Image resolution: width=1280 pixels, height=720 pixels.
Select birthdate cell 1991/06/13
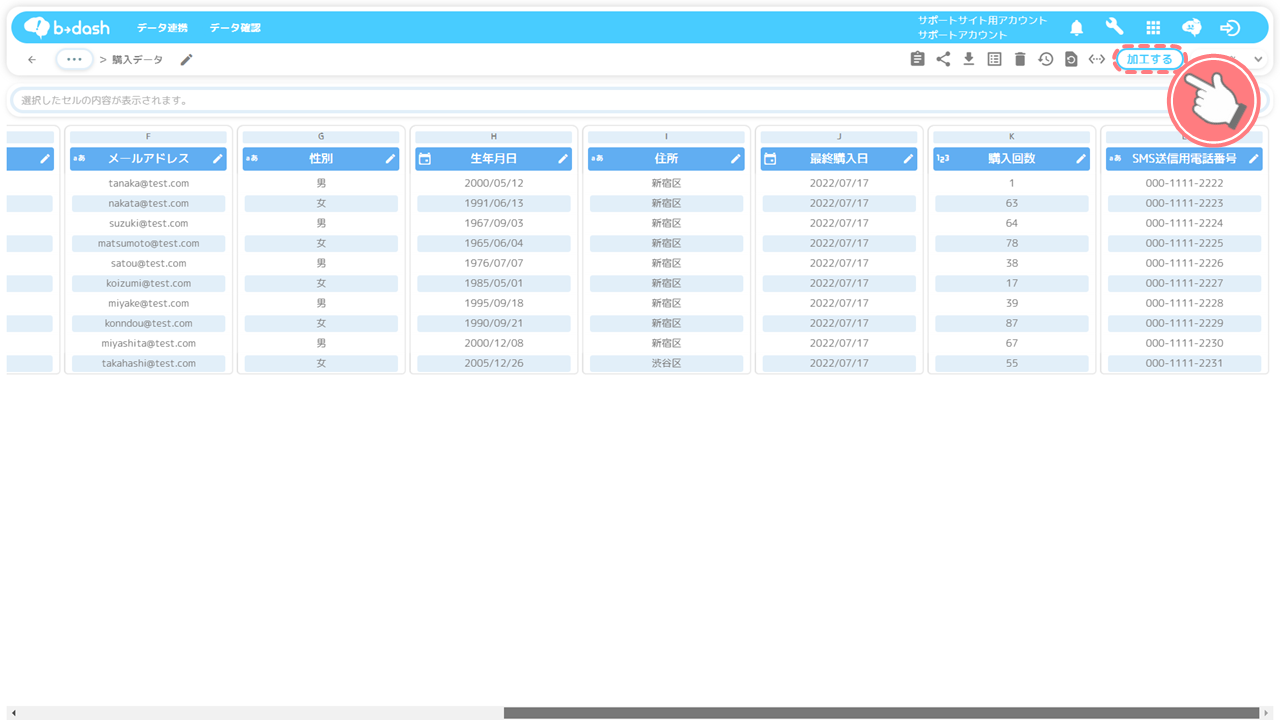[494, 203]
